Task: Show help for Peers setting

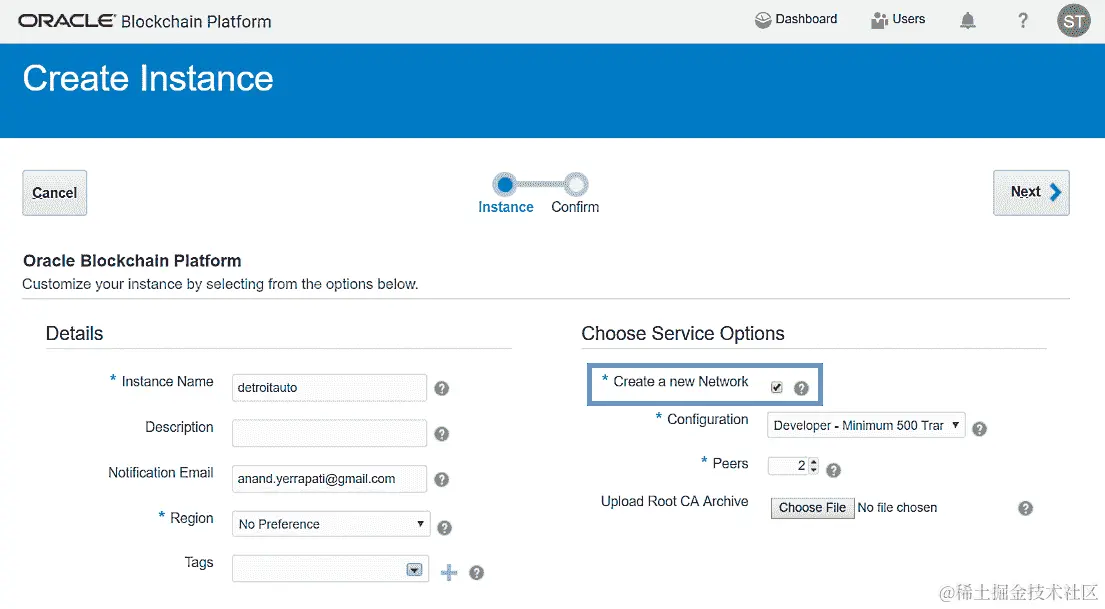Action: [833, 470]
